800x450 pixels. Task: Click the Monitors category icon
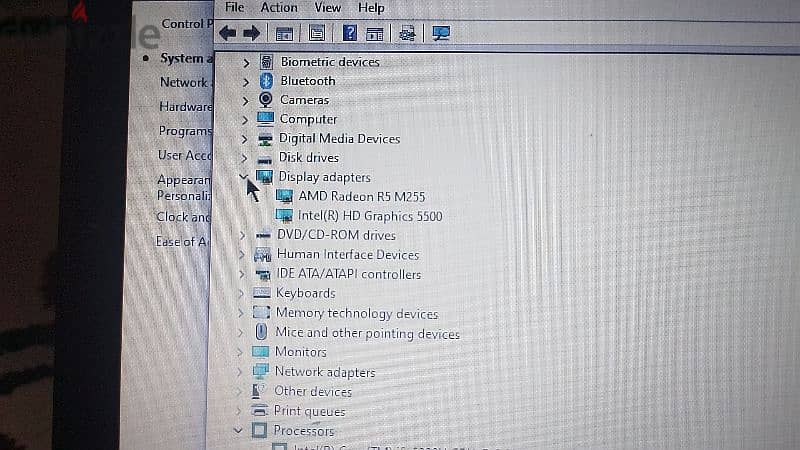[x=260, y=352]
